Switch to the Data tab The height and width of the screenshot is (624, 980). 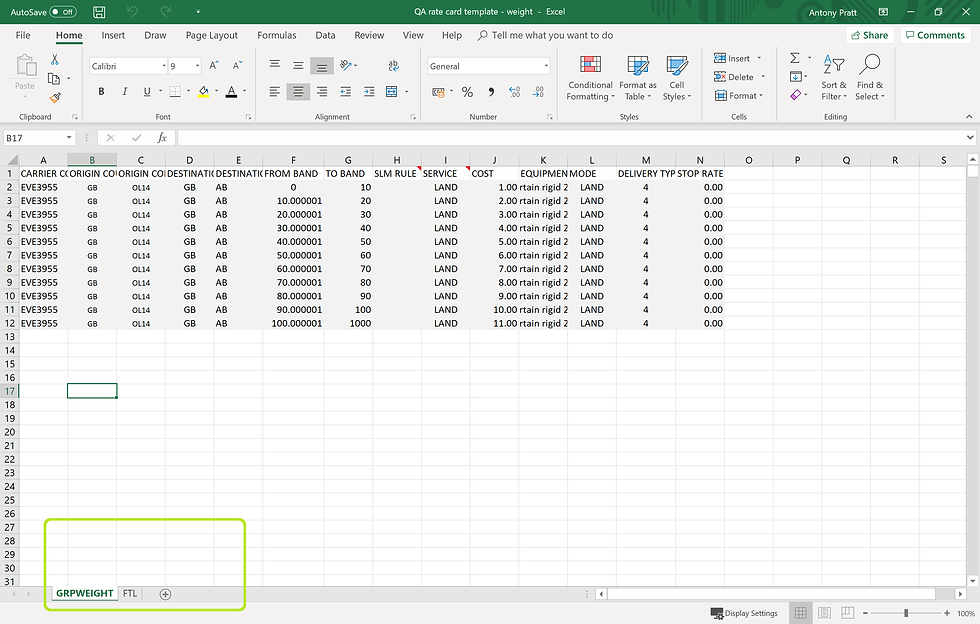pos(325,35)
